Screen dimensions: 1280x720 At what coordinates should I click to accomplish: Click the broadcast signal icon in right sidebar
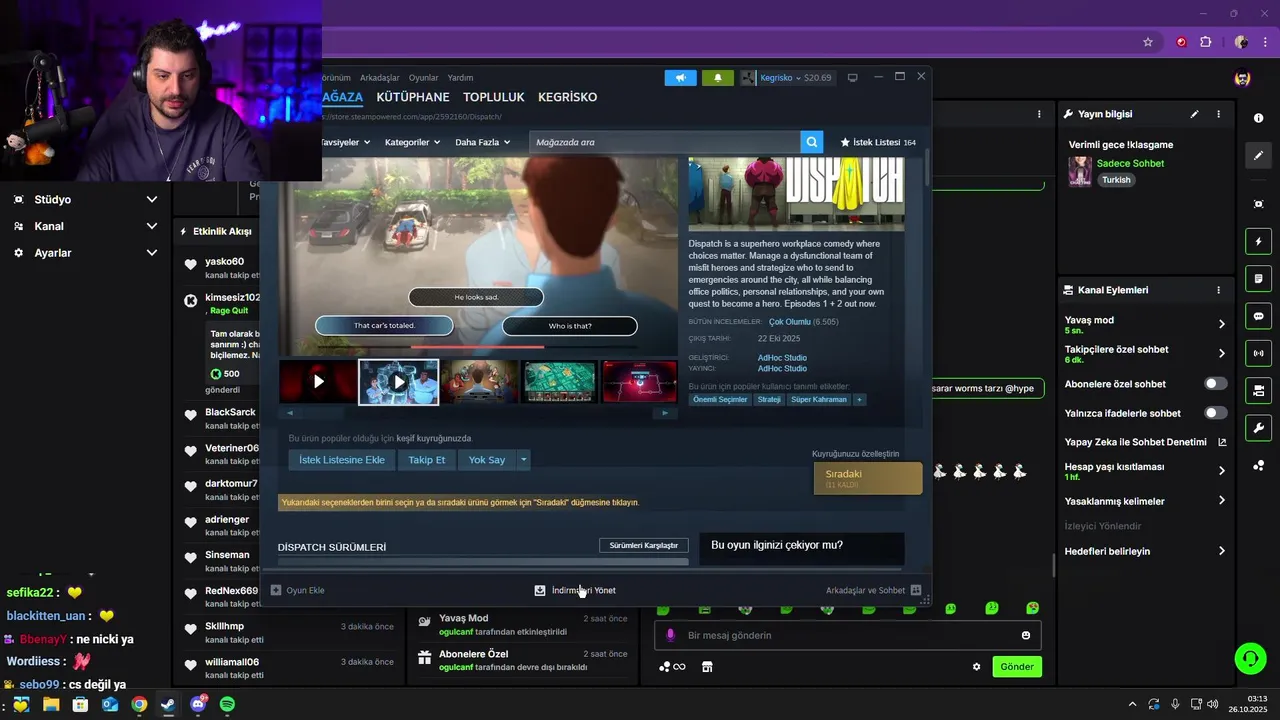[1258, 353]
